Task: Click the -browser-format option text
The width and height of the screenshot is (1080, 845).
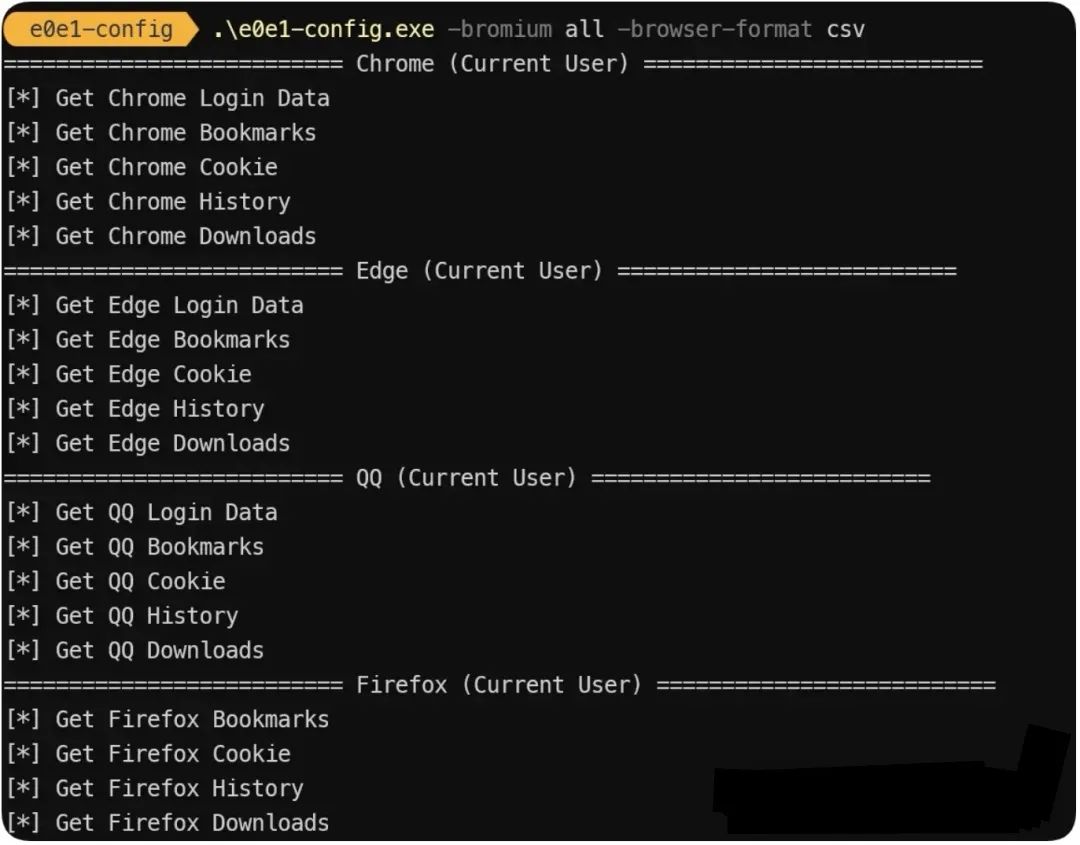Action: [714, 30]
